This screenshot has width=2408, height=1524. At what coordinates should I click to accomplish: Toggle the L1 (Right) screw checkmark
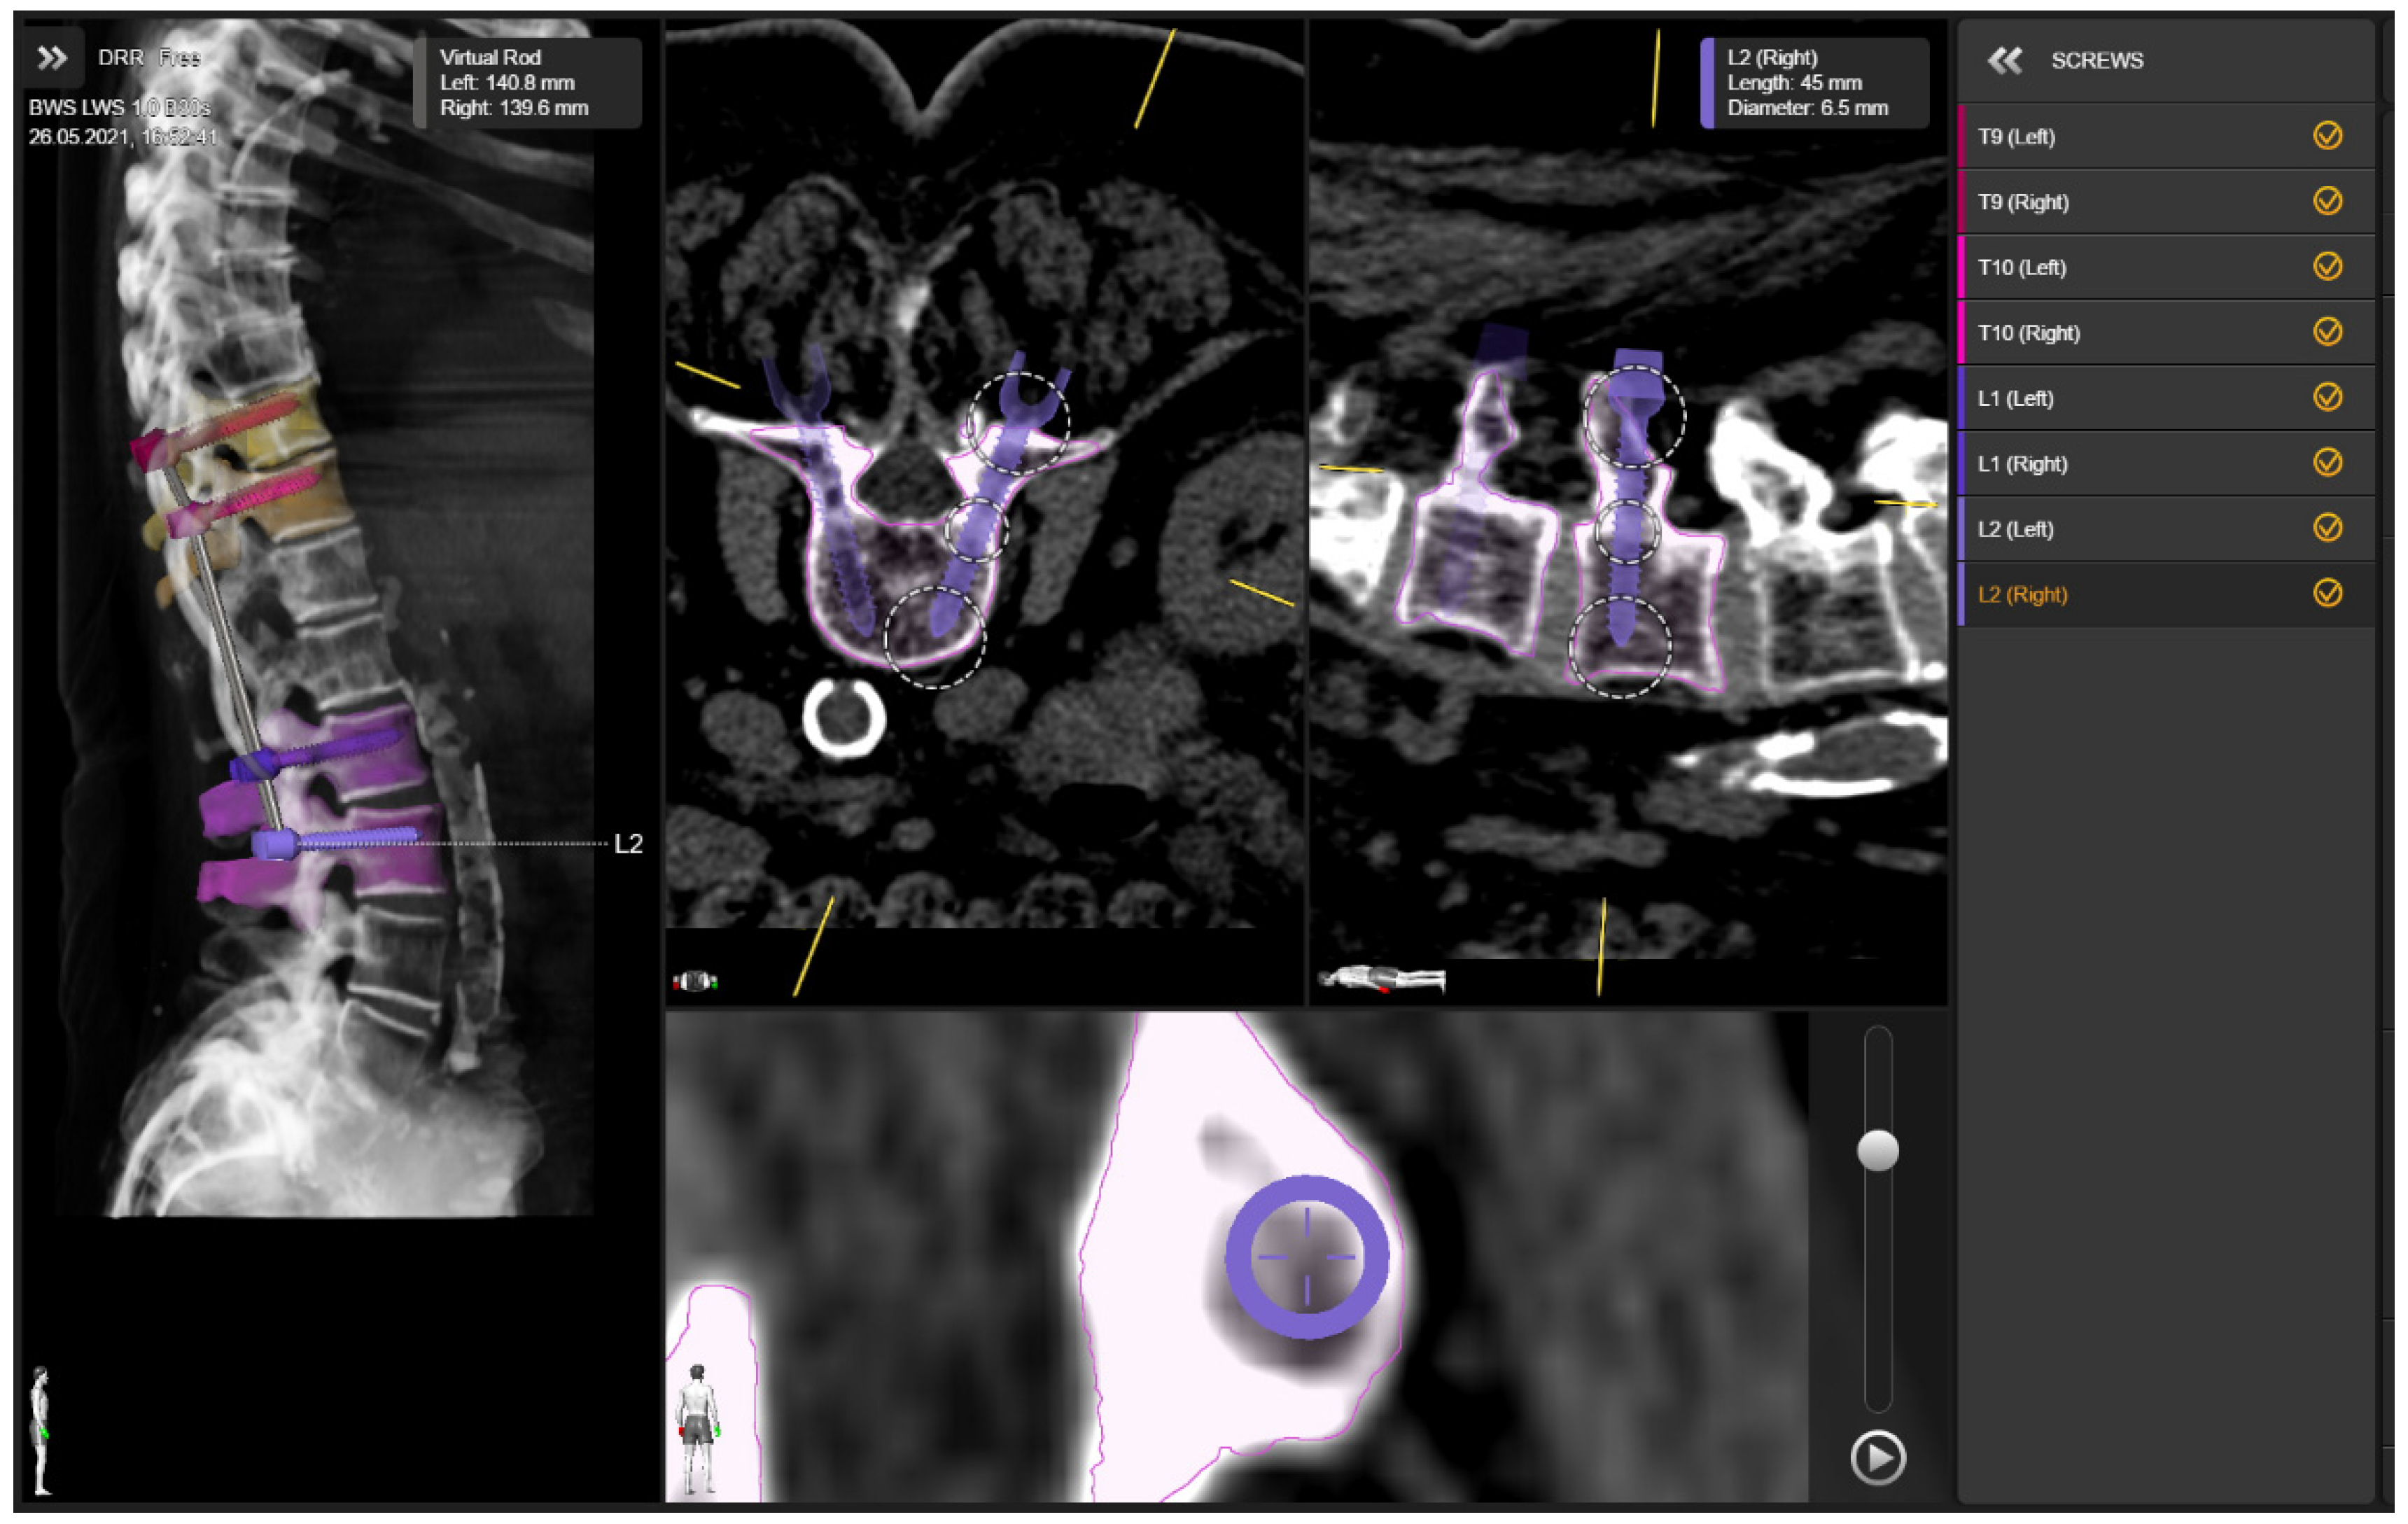pos(2327,463)
